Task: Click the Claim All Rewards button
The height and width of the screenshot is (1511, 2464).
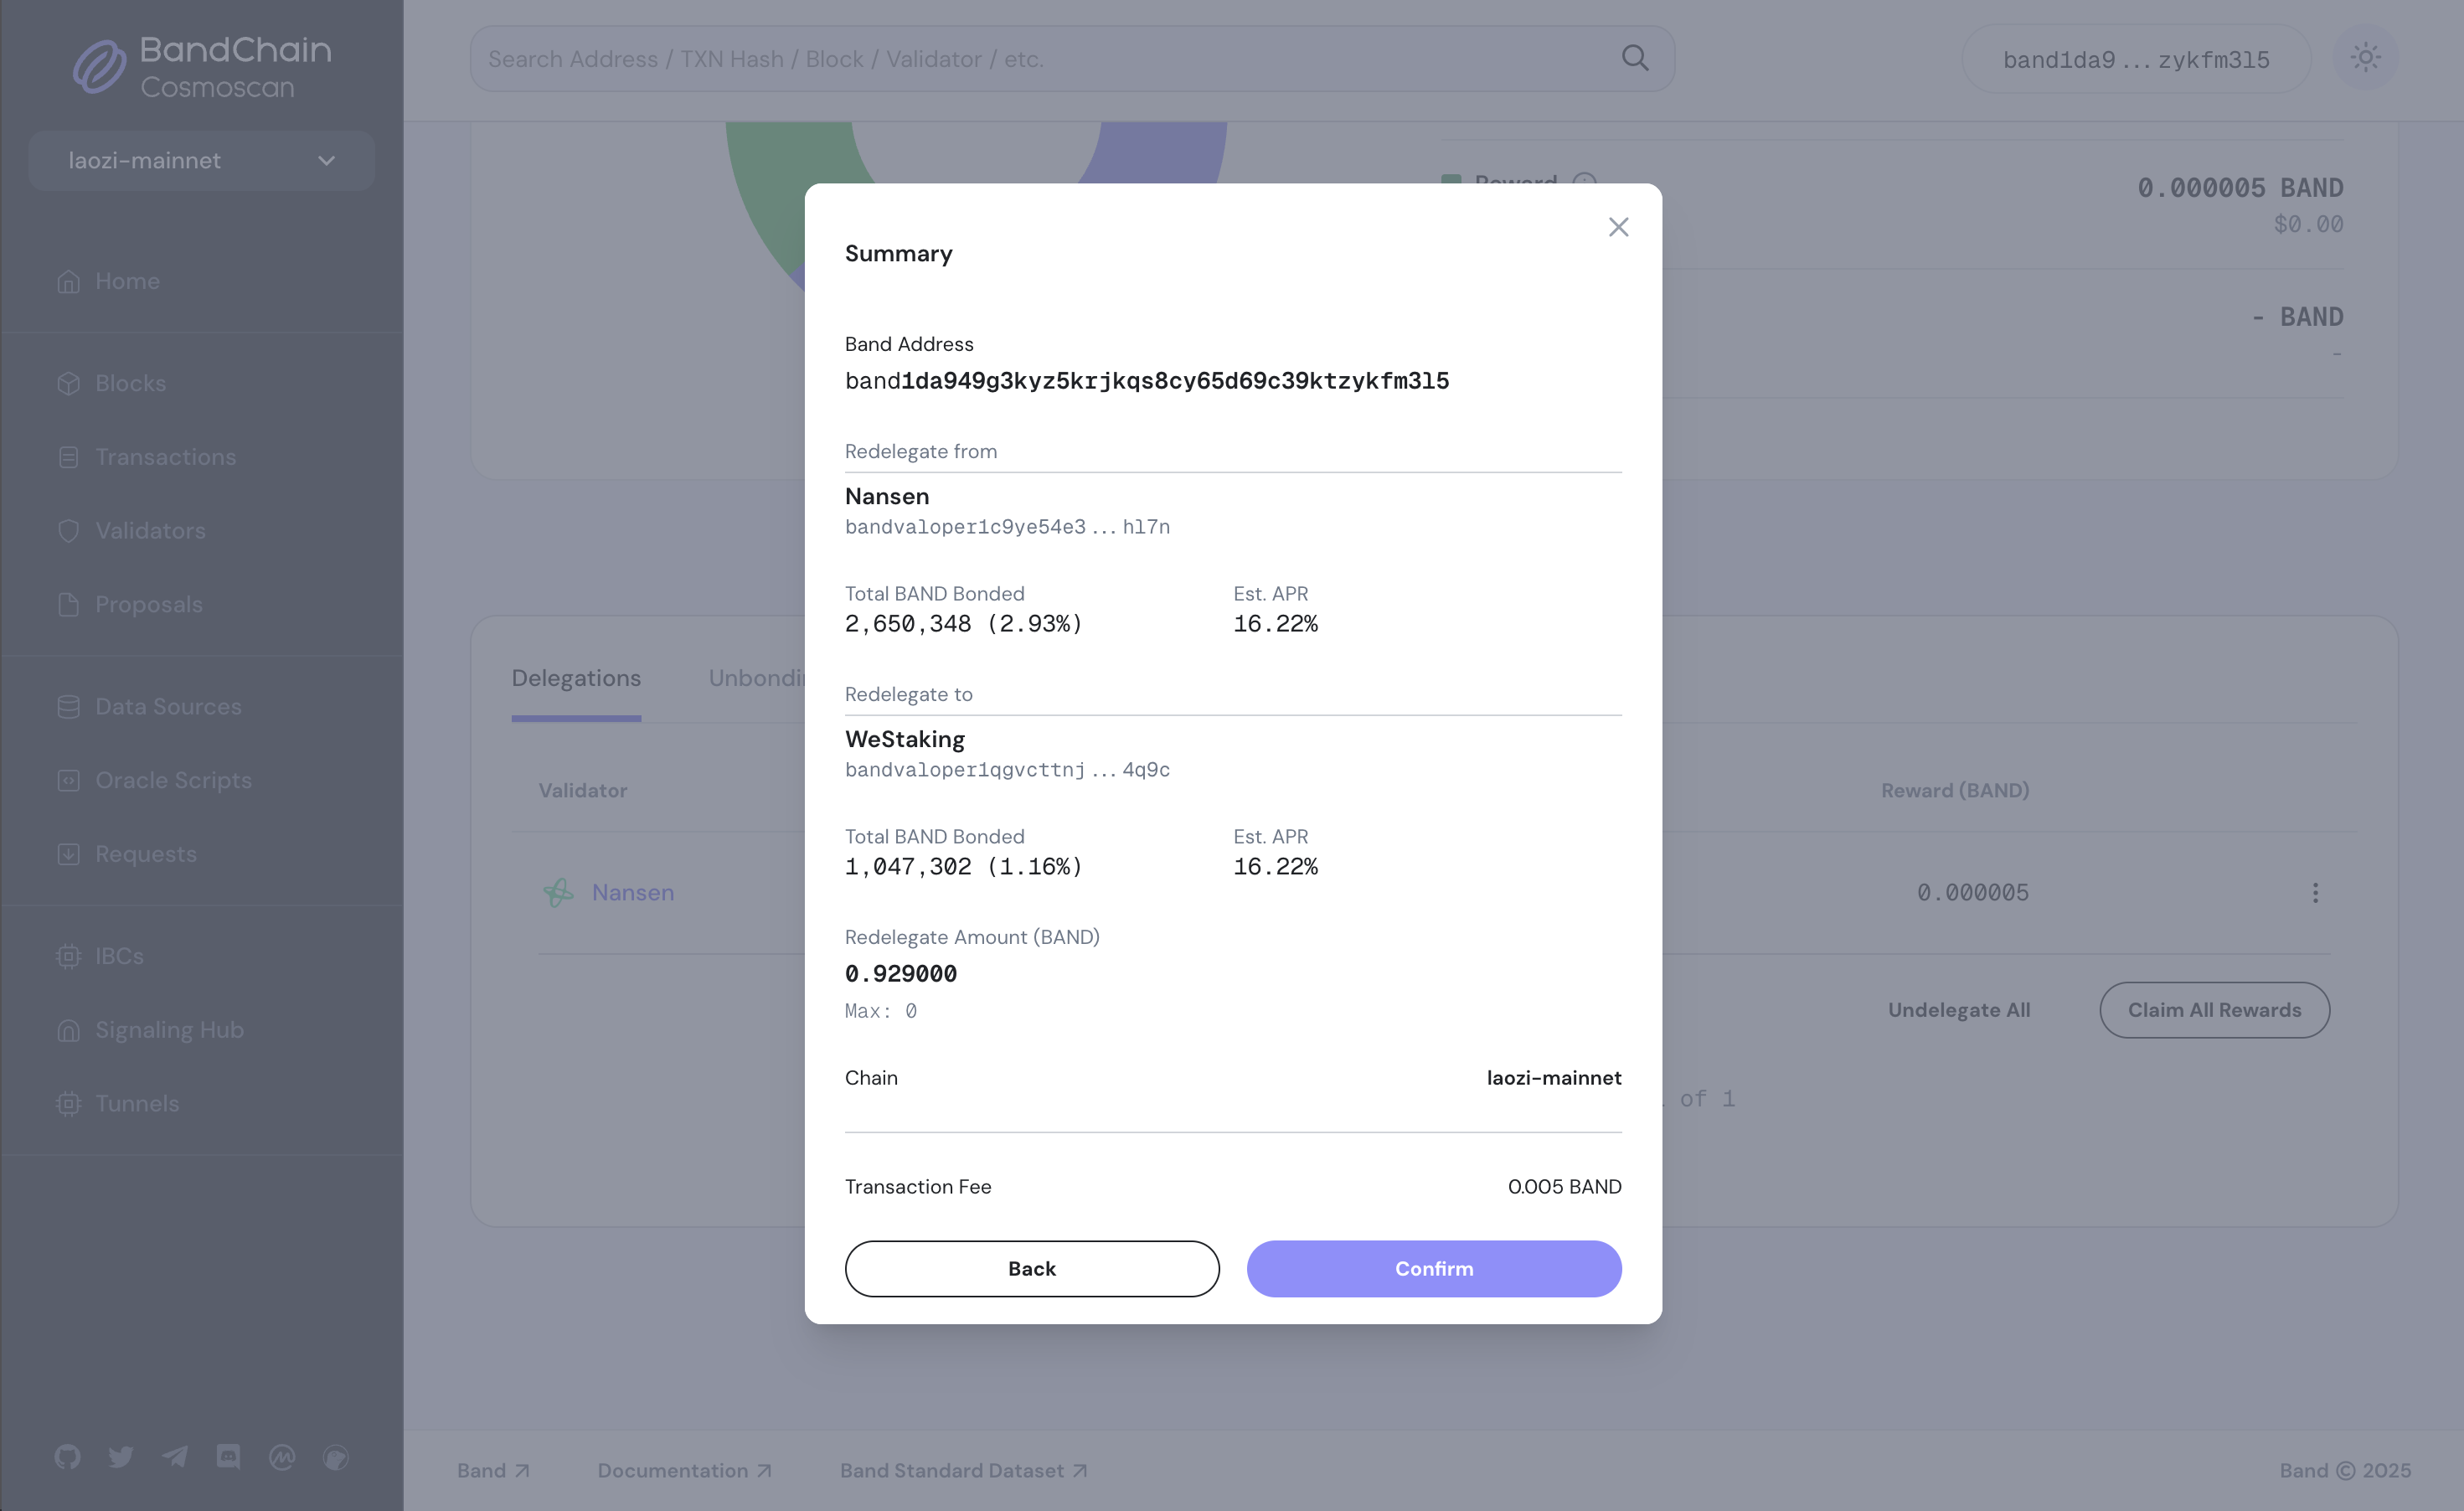Action: (2214, 1010)
